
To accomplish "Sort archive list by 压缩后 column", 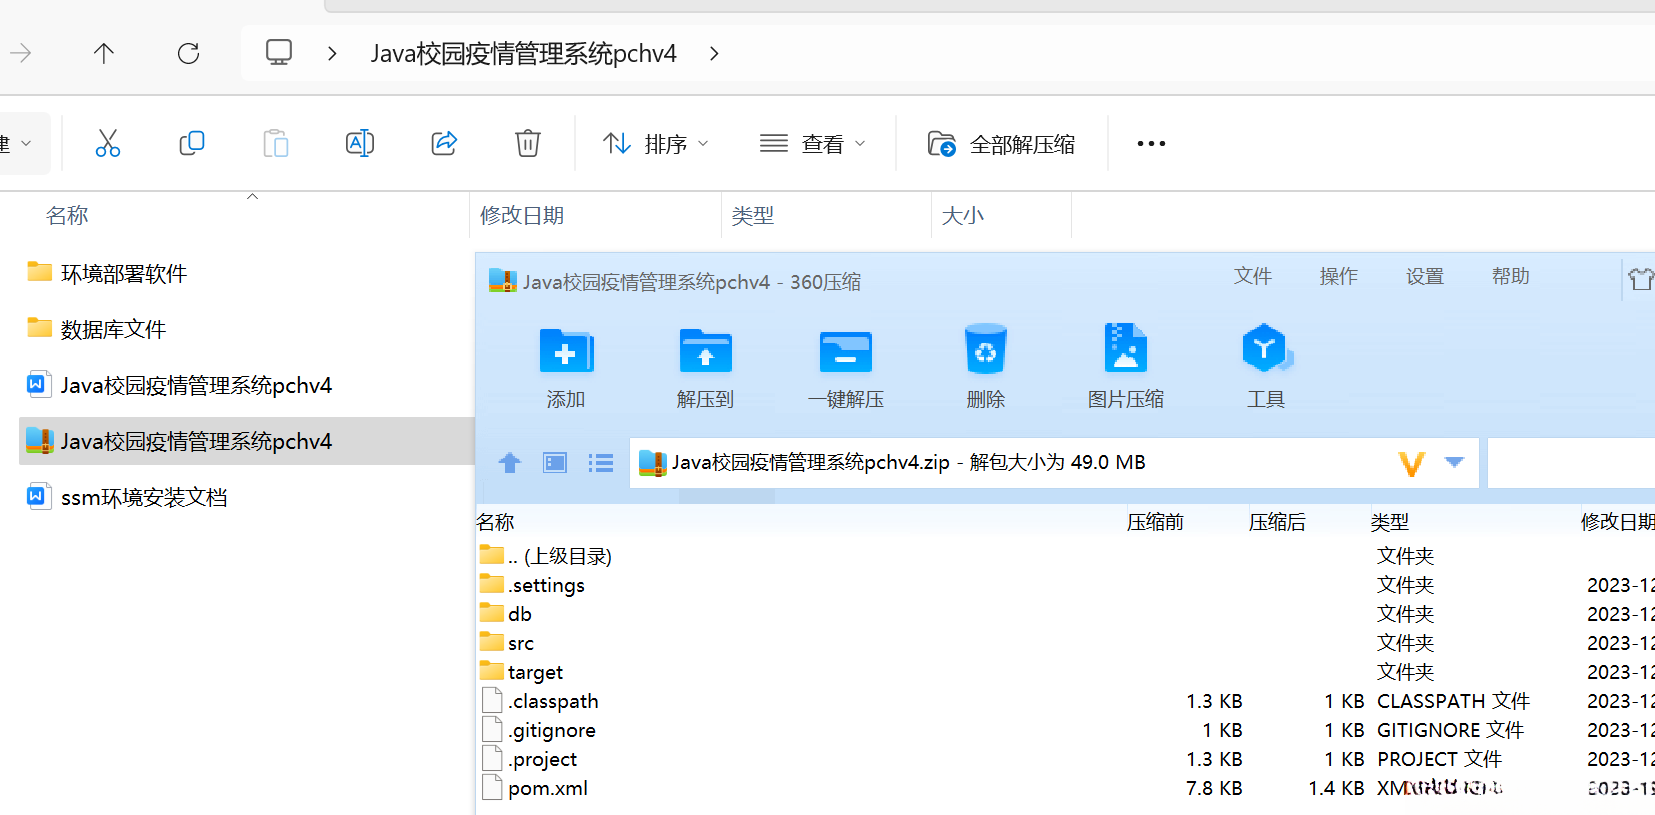I will coord(1277,522).
